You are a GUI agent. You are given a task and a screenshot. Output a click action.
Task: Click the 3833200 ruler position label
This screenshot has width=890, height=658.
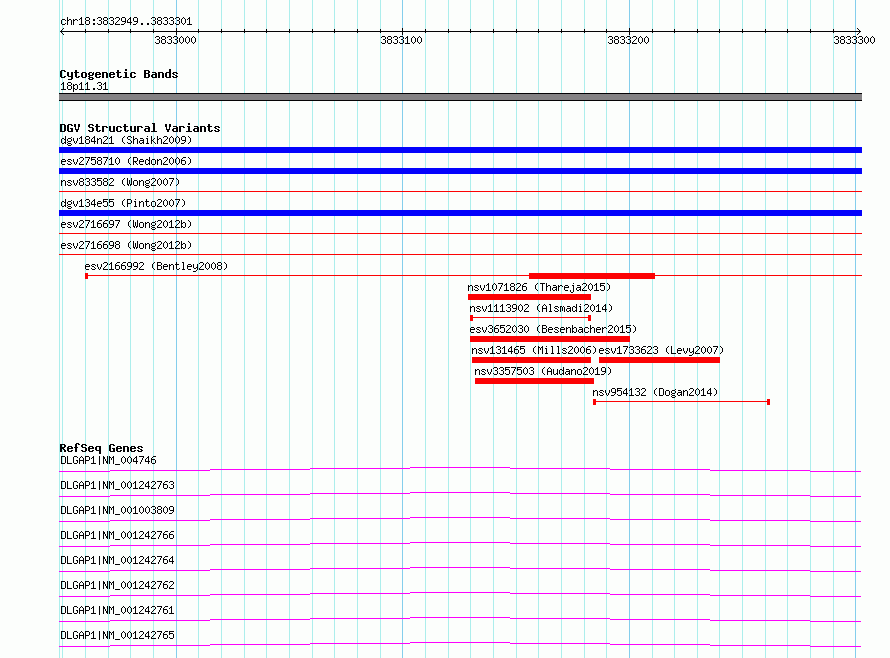point(628,40)
